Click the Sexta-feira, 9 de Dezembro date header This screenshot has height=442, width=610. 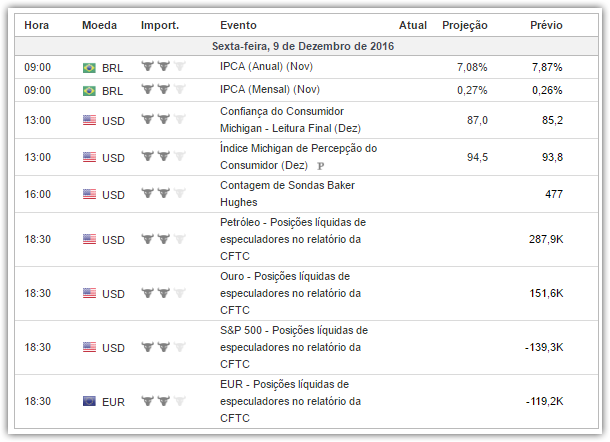(x=304, y=46)
